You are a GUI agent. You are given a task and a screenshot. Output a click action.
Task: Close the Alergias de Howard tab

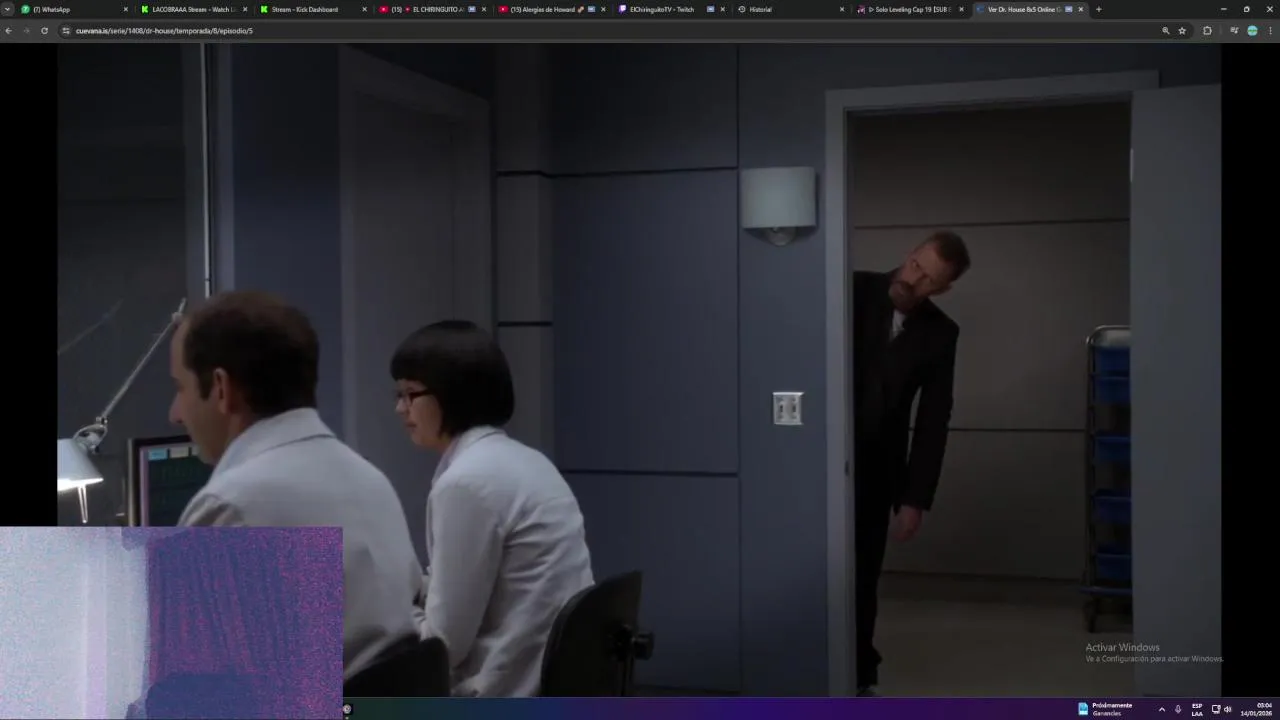coord(603,9)
